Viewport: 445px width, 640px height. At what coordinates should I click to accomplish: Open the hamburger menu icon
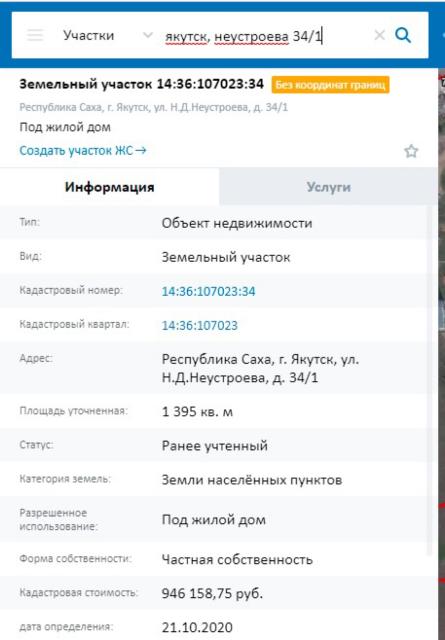click(35, 35)
